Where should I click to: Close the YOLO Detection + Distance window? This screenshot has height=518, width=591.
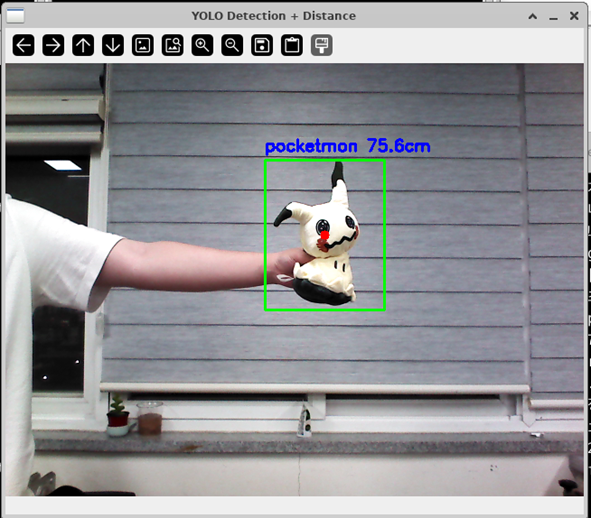tap(574, 16)
